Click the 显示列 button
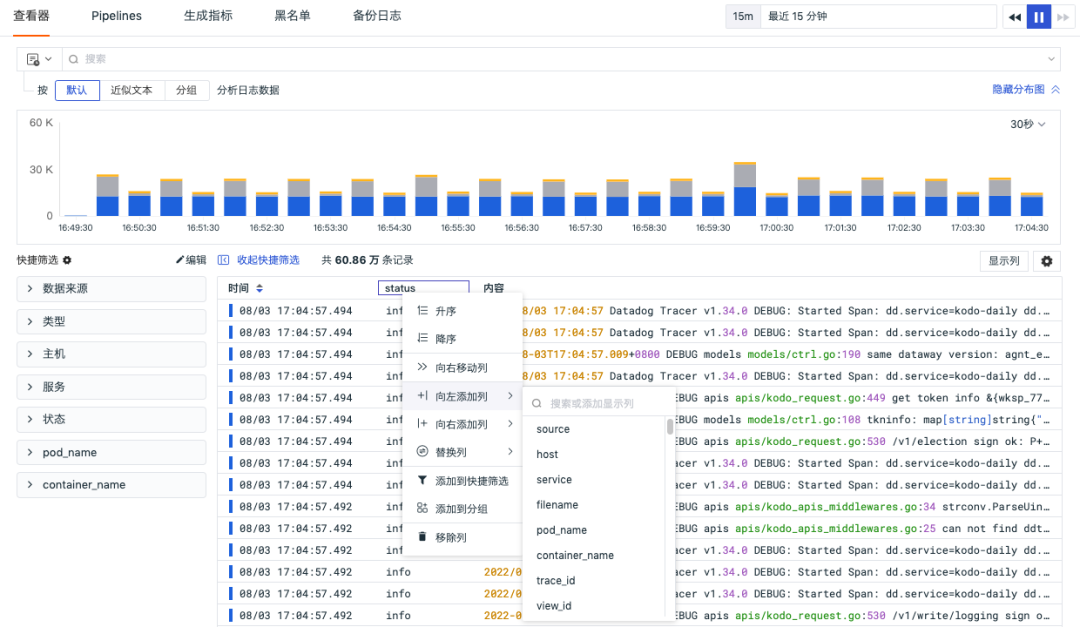Screen dimensions: 1080x627 [x=1004, y=261]
